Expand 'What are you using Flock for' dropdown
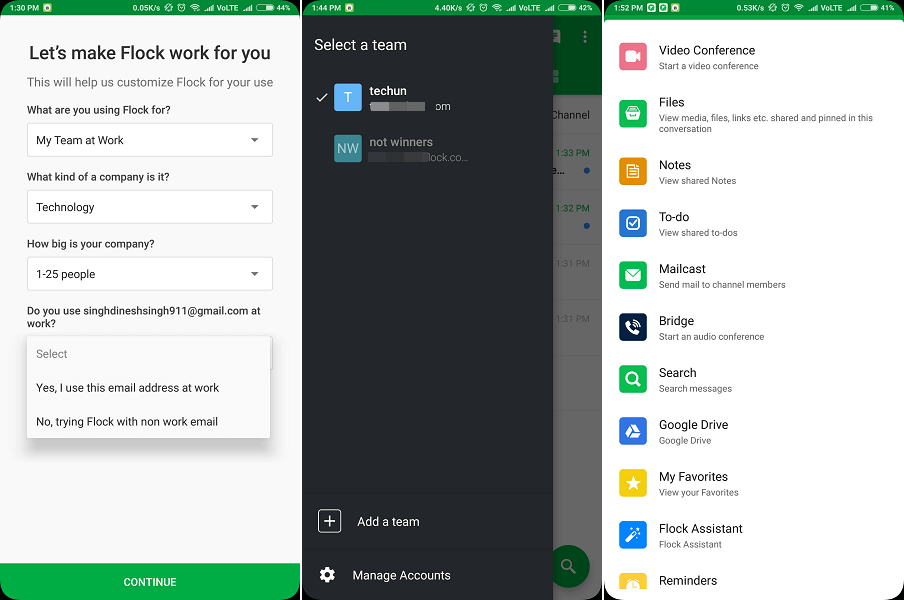The height and width of the screenshot is (600, 904). 150,140
